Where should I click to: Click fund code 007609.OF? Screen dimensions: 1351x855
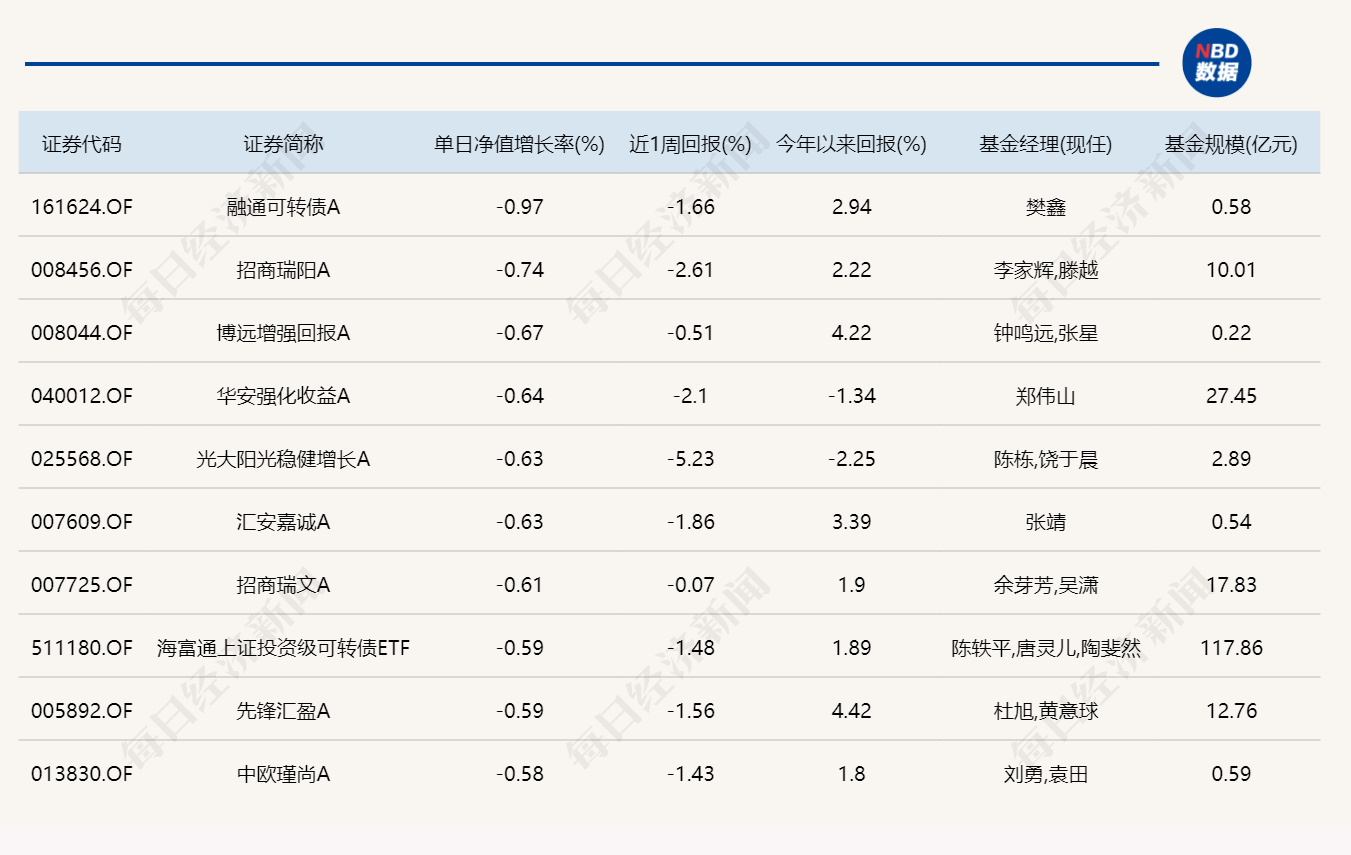82,522
